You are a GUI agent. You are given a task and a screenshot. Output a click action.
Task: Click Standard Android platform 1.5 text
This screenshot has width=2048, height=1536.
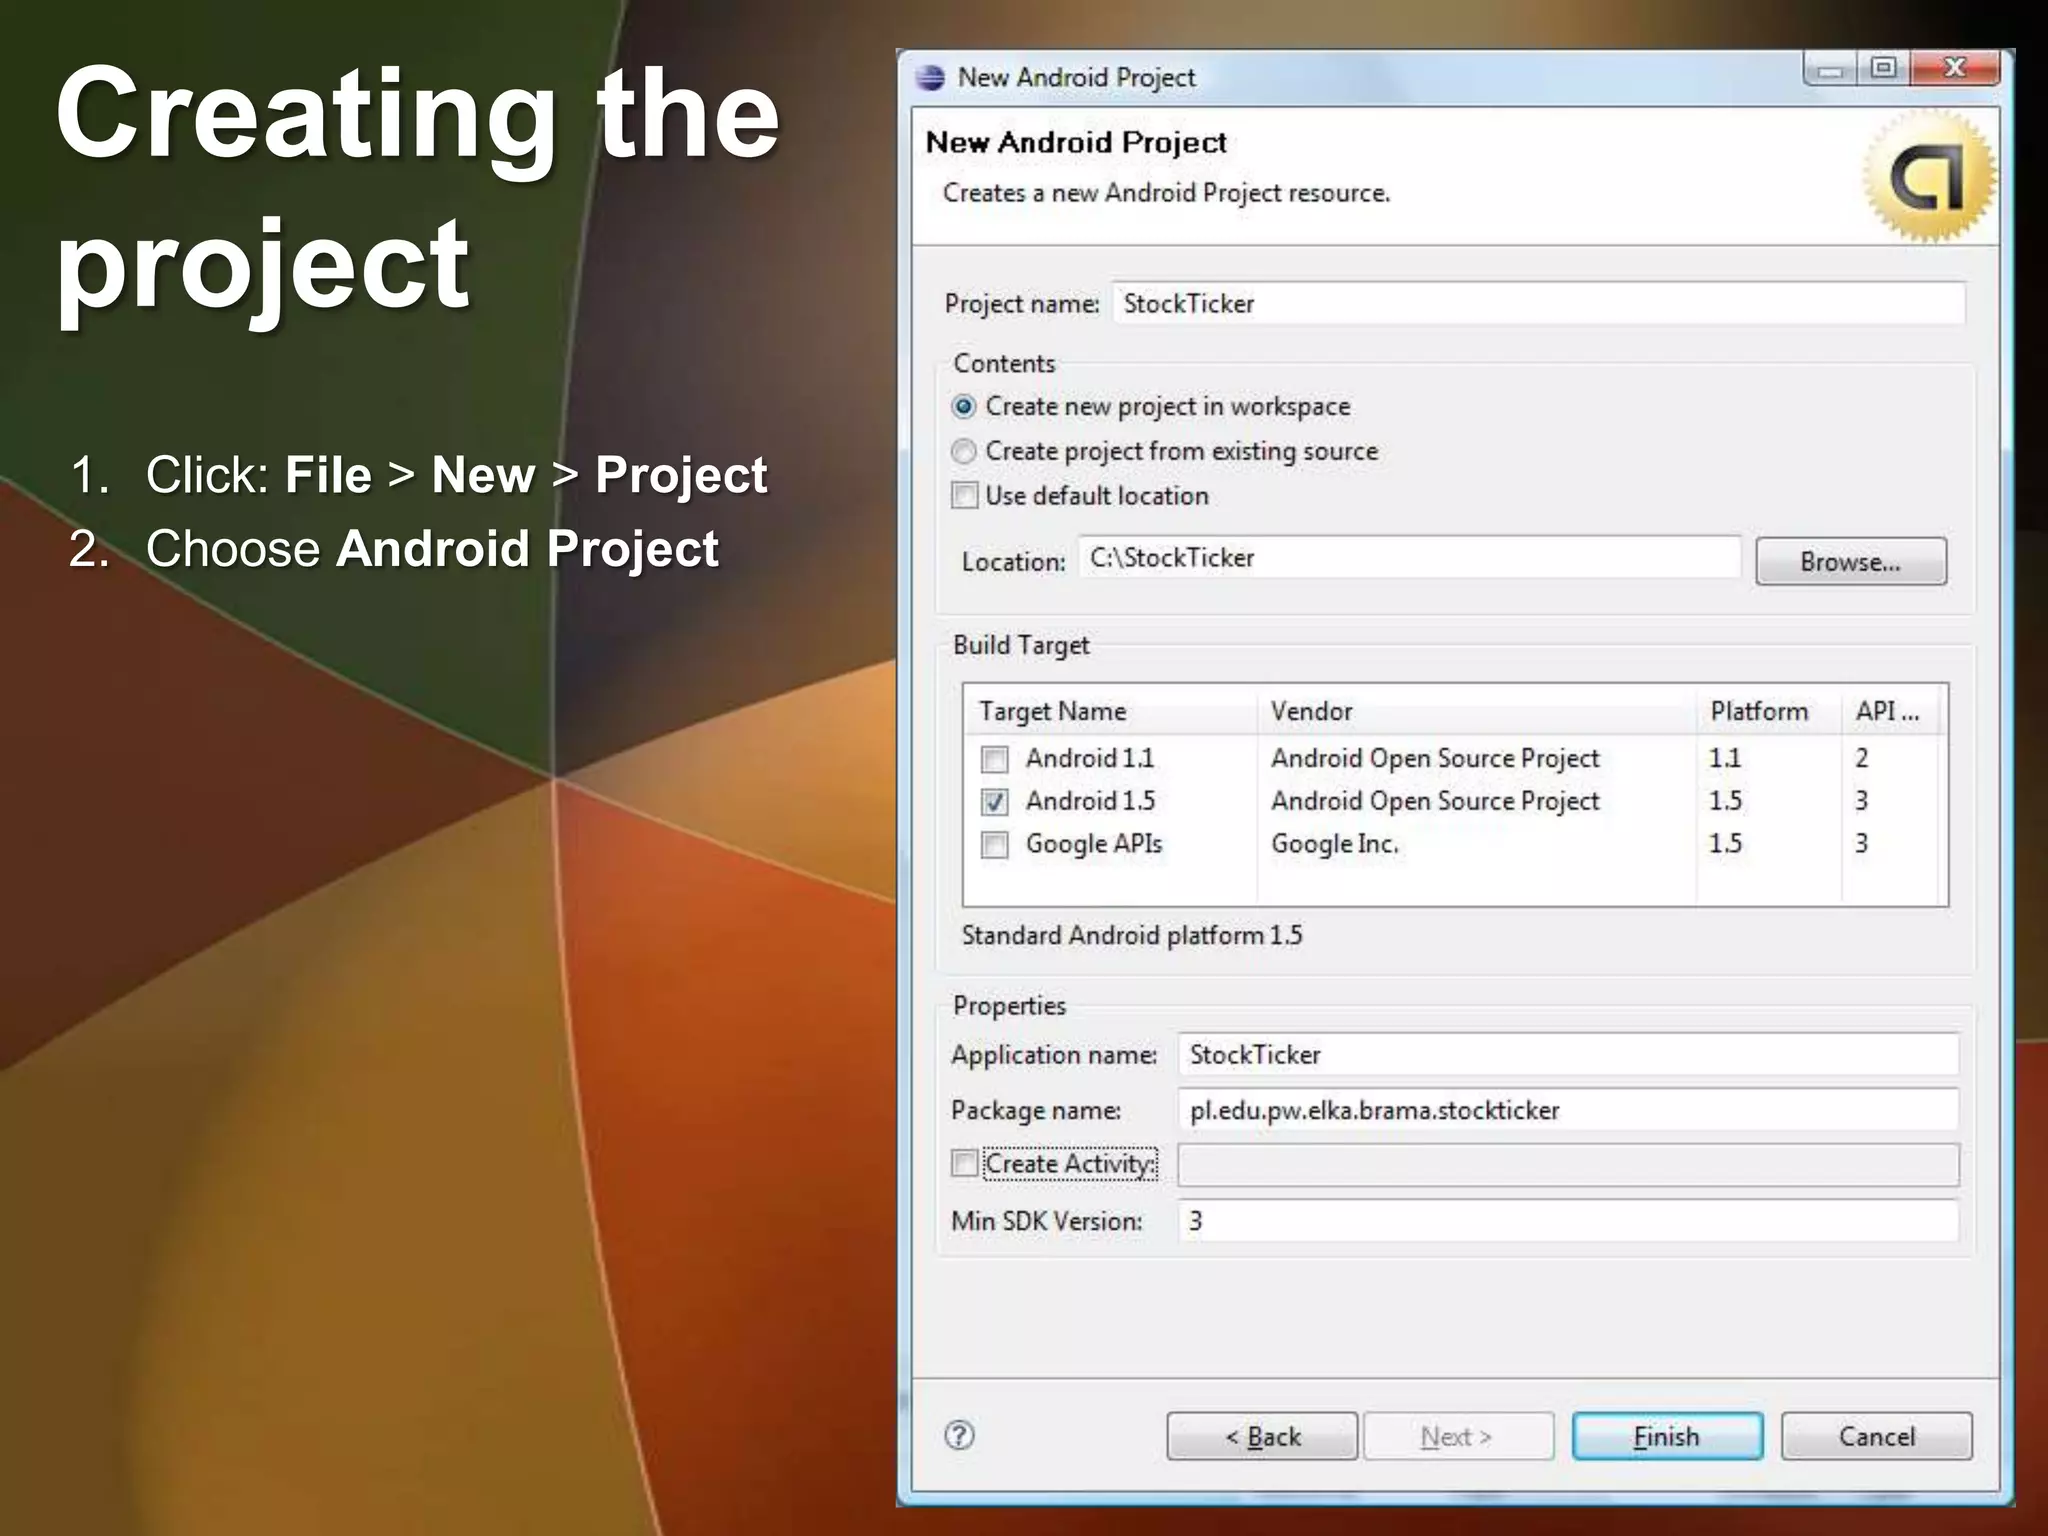[x=1132, y=935]
